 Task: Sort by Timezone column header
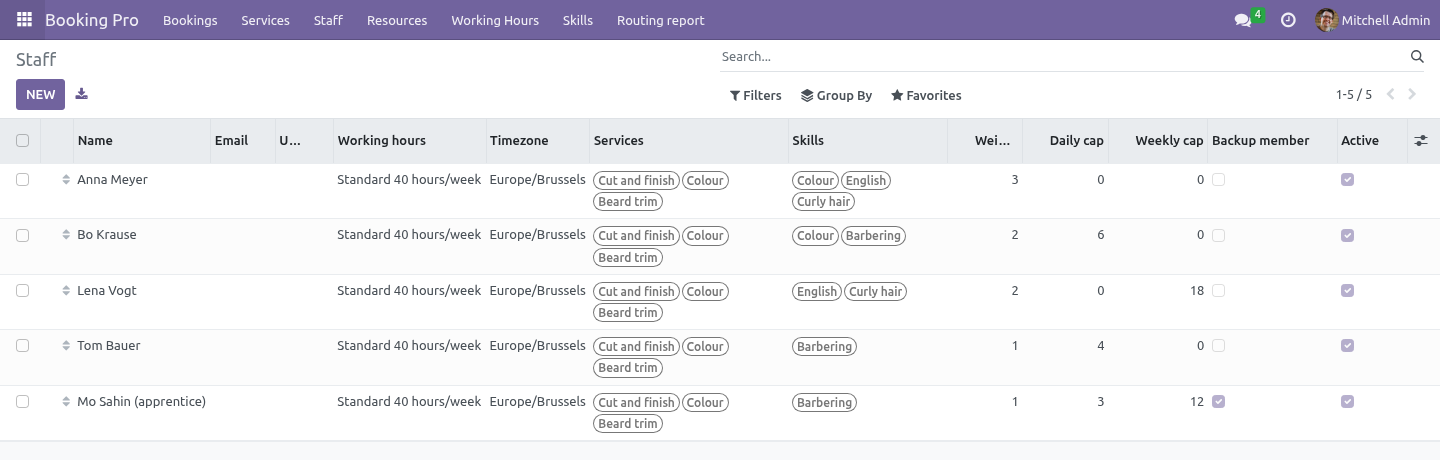click(x=538, y=141)
